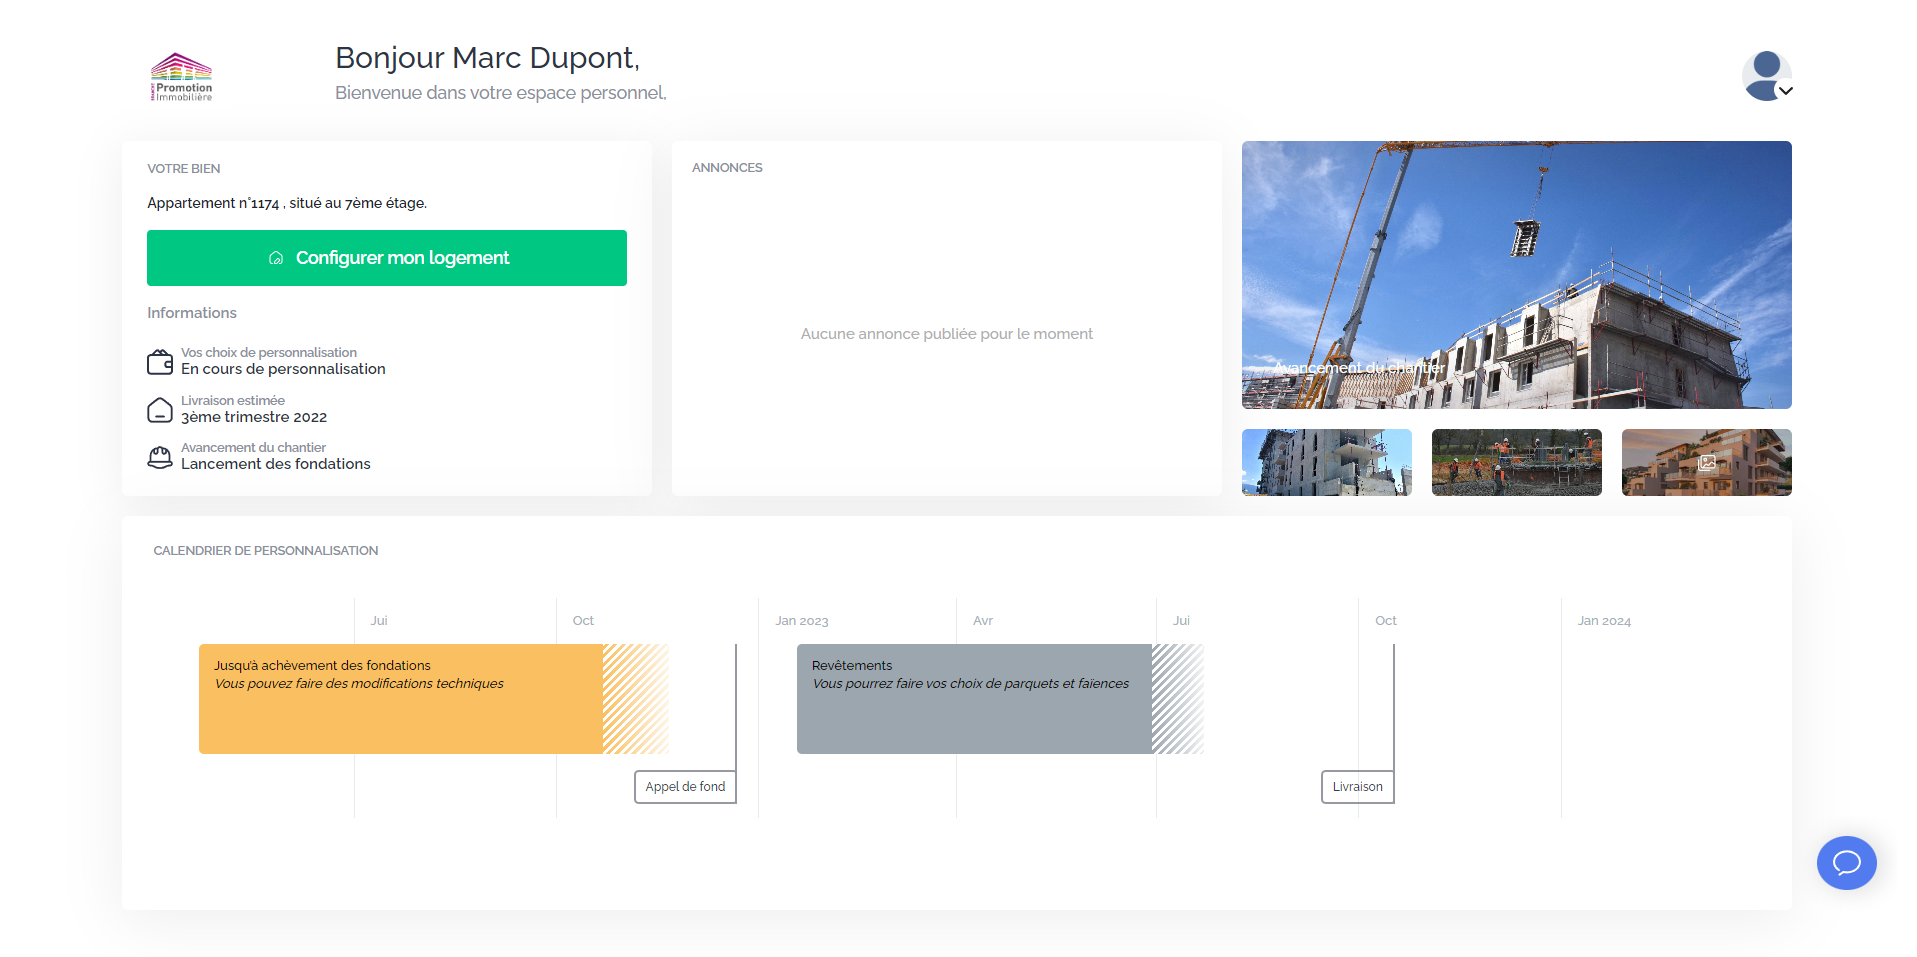The image size is (1917, 957).
Task: Click the image gallery icon on thumbnail
Action: (x=1707, y=463)
